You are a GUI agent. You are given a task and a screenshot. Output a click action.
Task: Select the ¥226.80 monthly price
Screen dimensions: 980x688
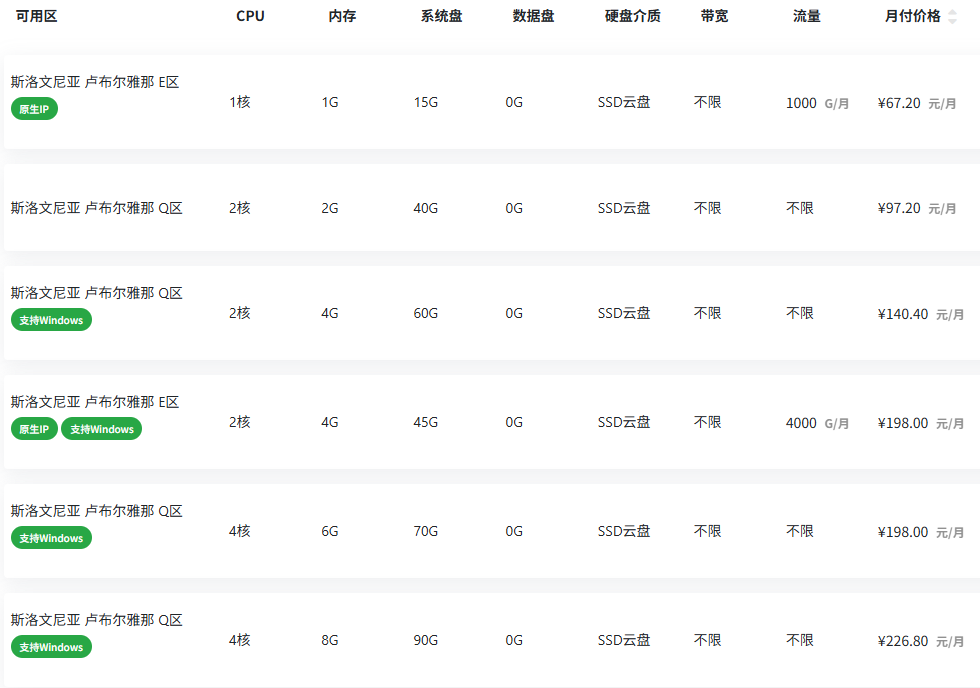(902, 641)
